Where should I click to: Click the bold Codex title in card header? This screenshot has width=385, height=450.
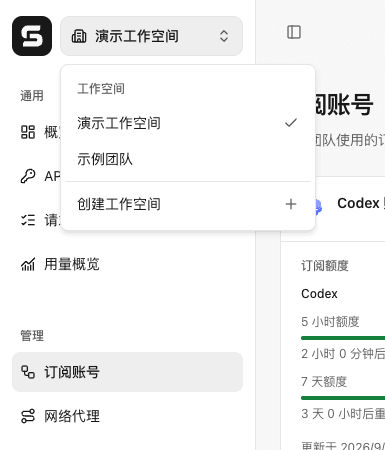pyautogui.click(x=358, y=203)
